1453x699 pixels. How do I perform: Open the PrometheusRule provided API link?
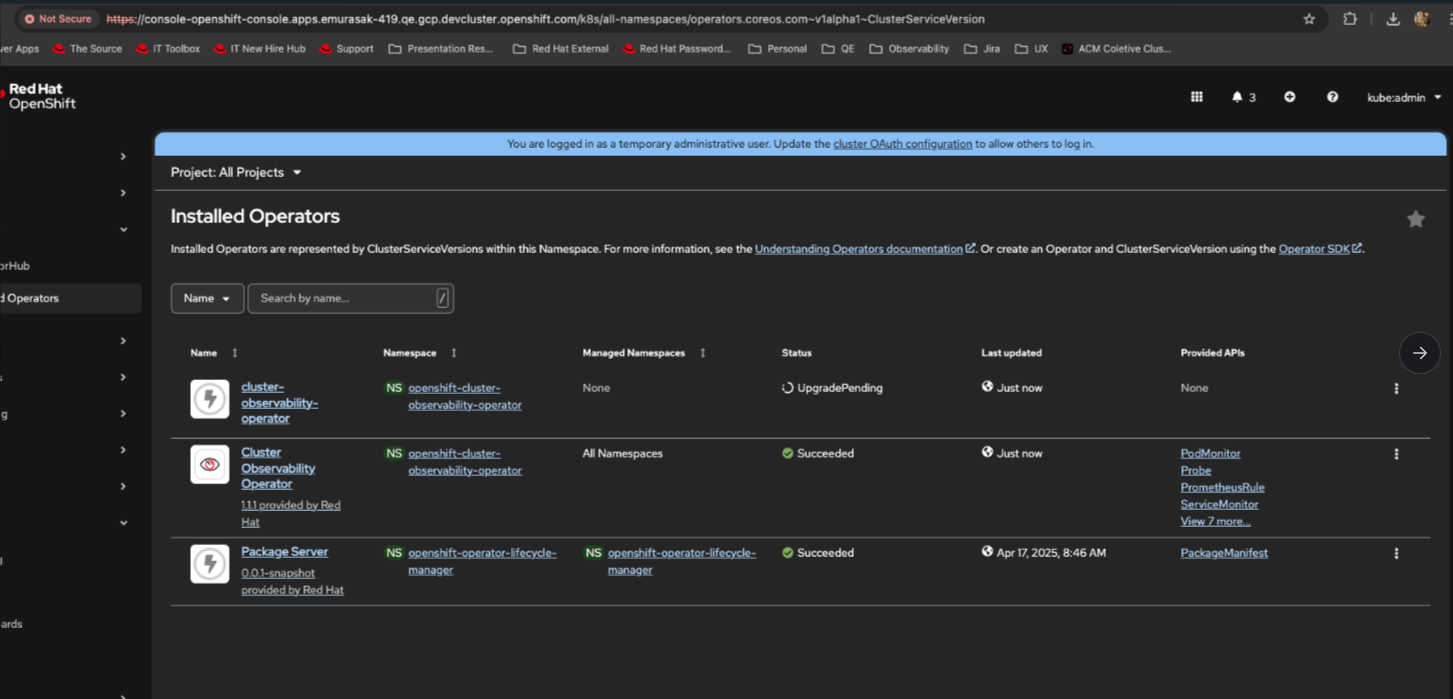click(1222, 488)
